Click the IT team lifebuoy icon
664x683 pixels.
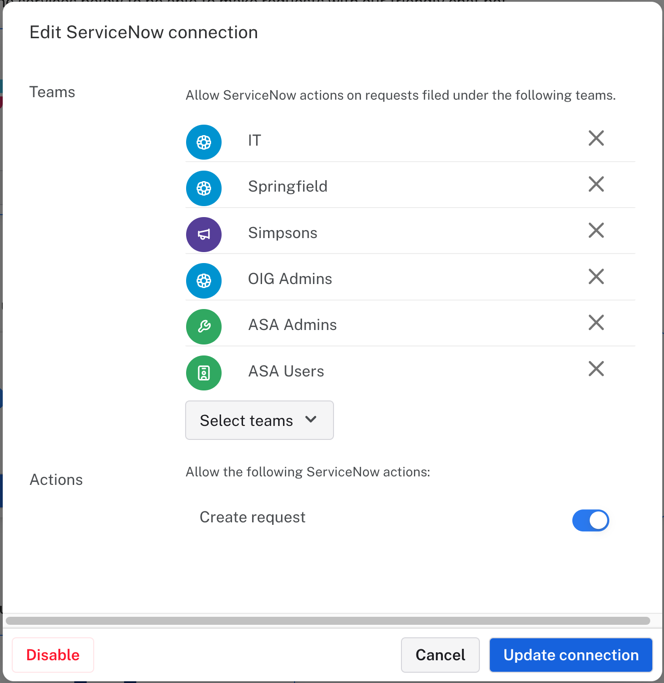point(204,141)
